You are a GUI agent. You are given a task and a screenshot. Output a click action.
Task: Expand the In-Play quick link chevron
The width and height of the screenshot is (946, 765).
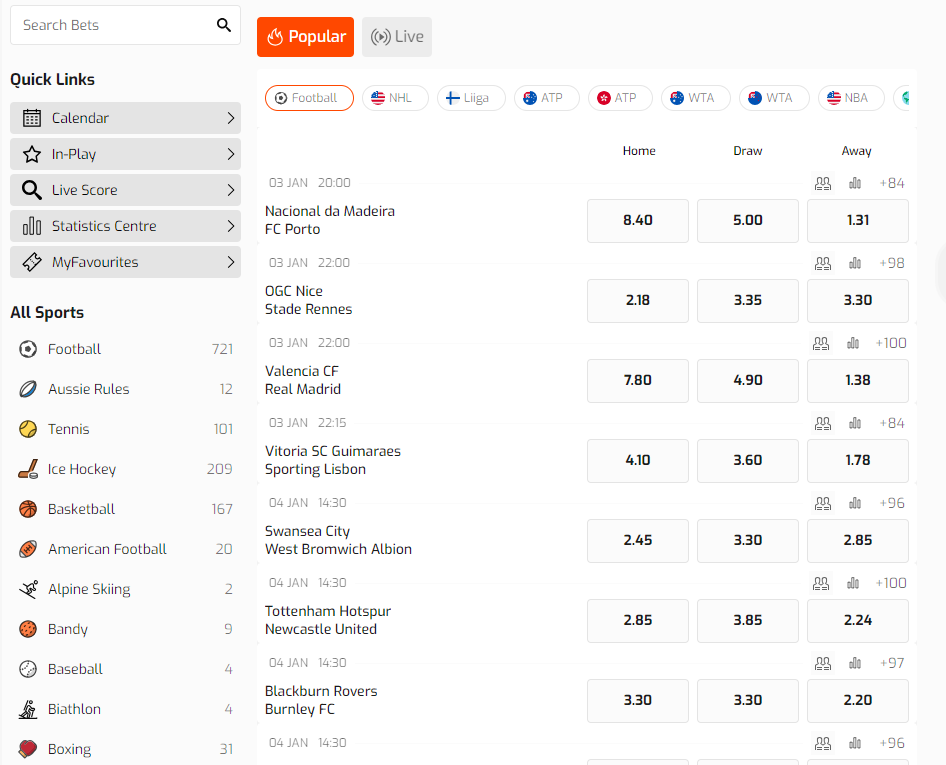pos(230,154)
